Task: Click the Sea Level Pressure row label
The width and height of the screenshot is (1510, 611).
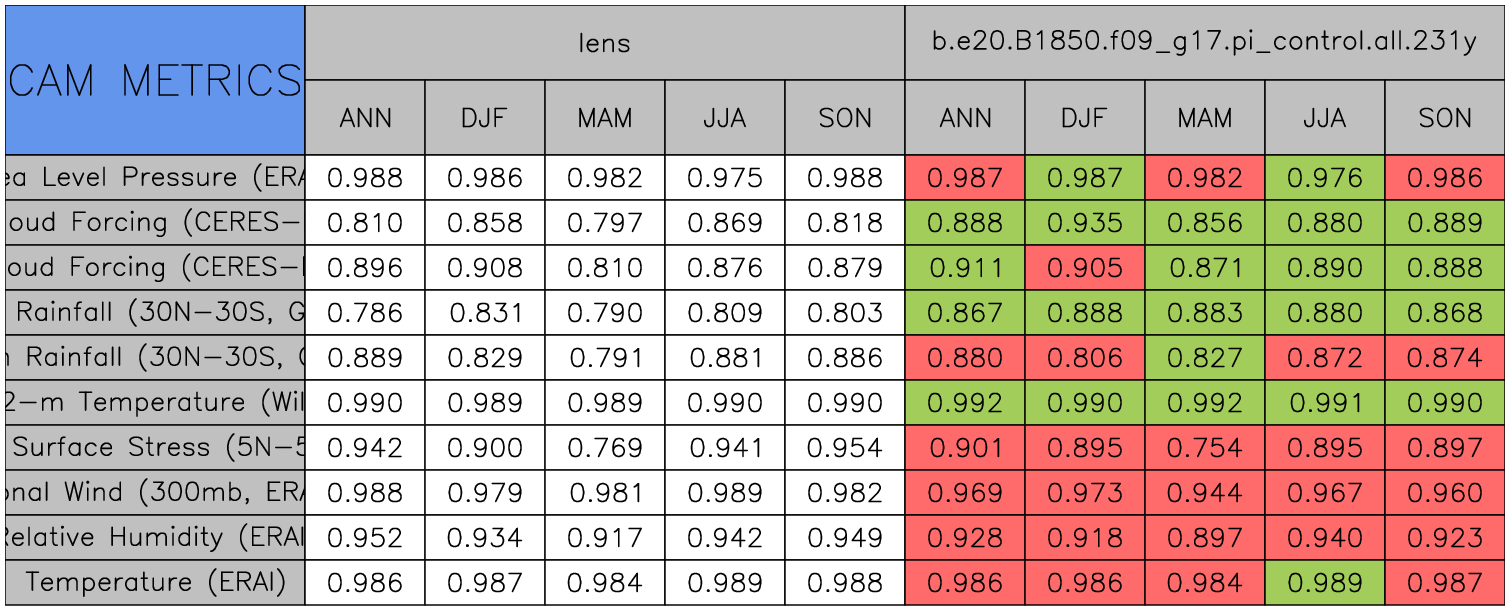Action: pos(155,178)
